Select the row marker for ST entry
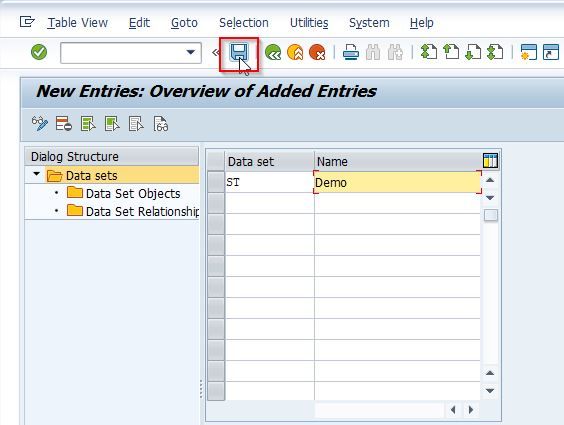This screenshot has width=564, height=425. click(216, 182)
